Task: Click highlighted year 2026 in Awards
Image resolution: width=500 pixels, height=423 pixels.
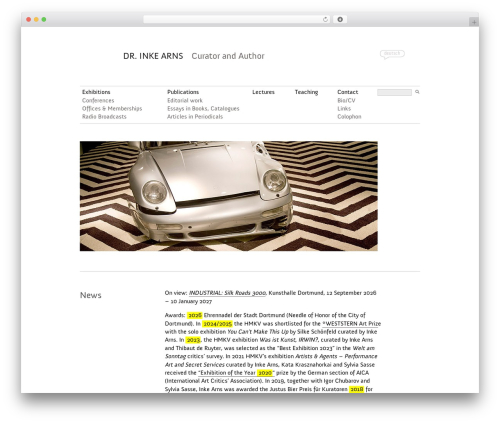Action: tap(195, 315)
